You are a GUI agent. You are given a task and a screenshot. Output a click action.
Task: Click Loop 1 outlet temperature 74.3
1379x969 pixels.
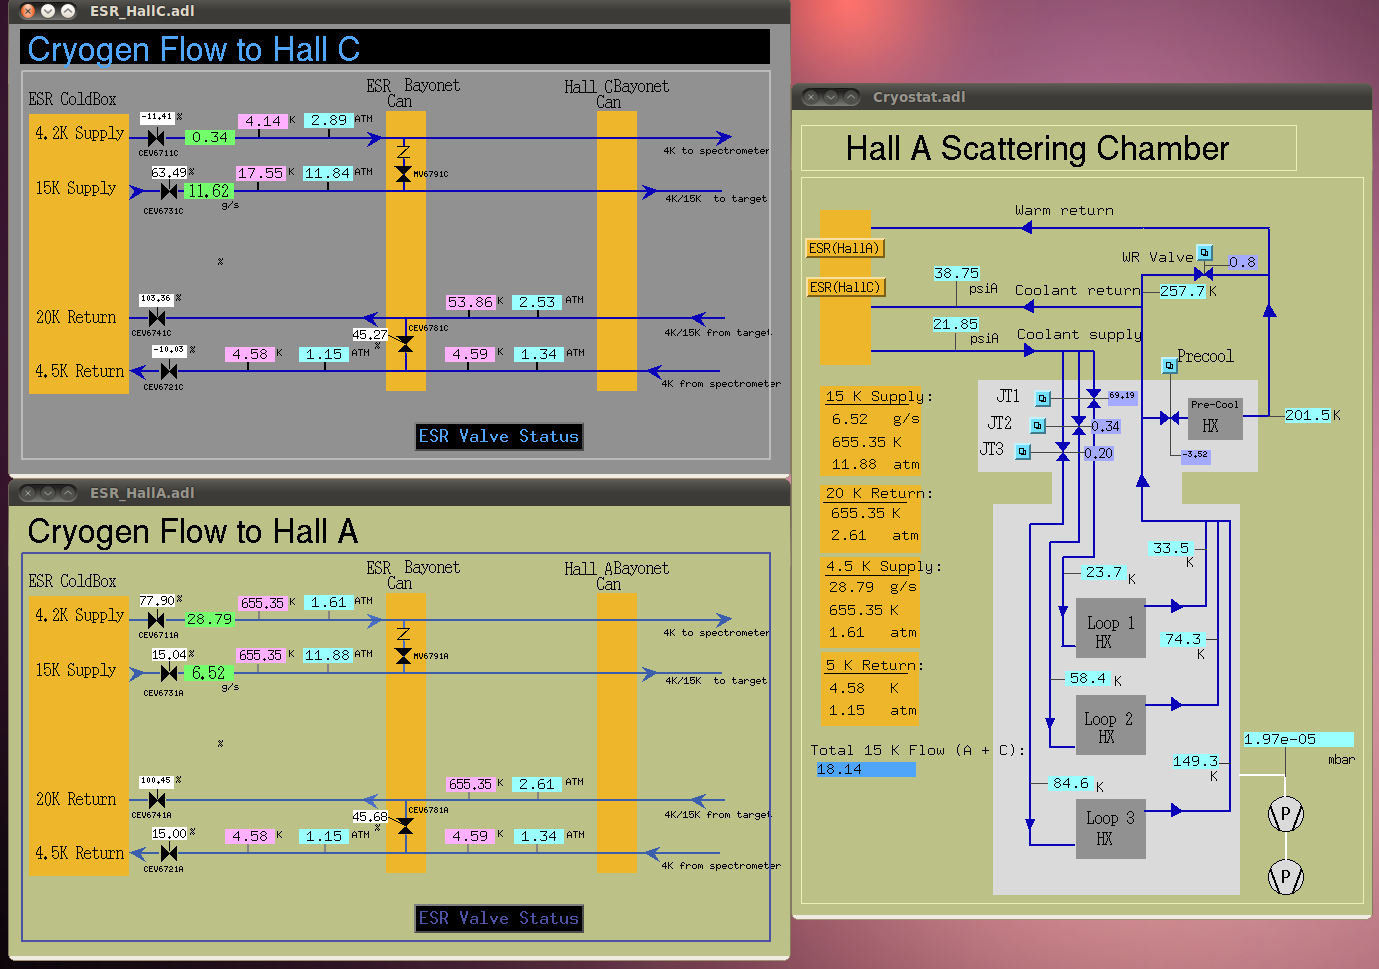[x=1183, y=639]
